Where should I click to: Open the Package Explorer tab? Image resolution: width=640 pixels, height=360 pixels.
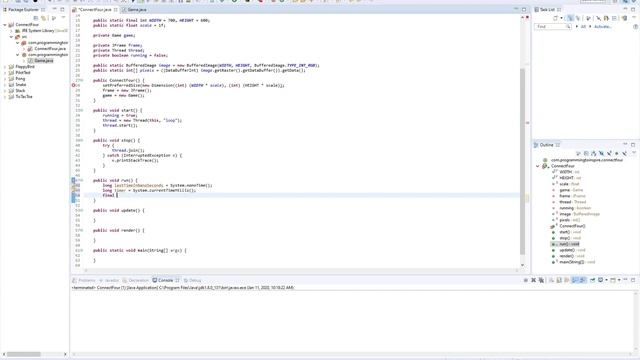point(23,9)
